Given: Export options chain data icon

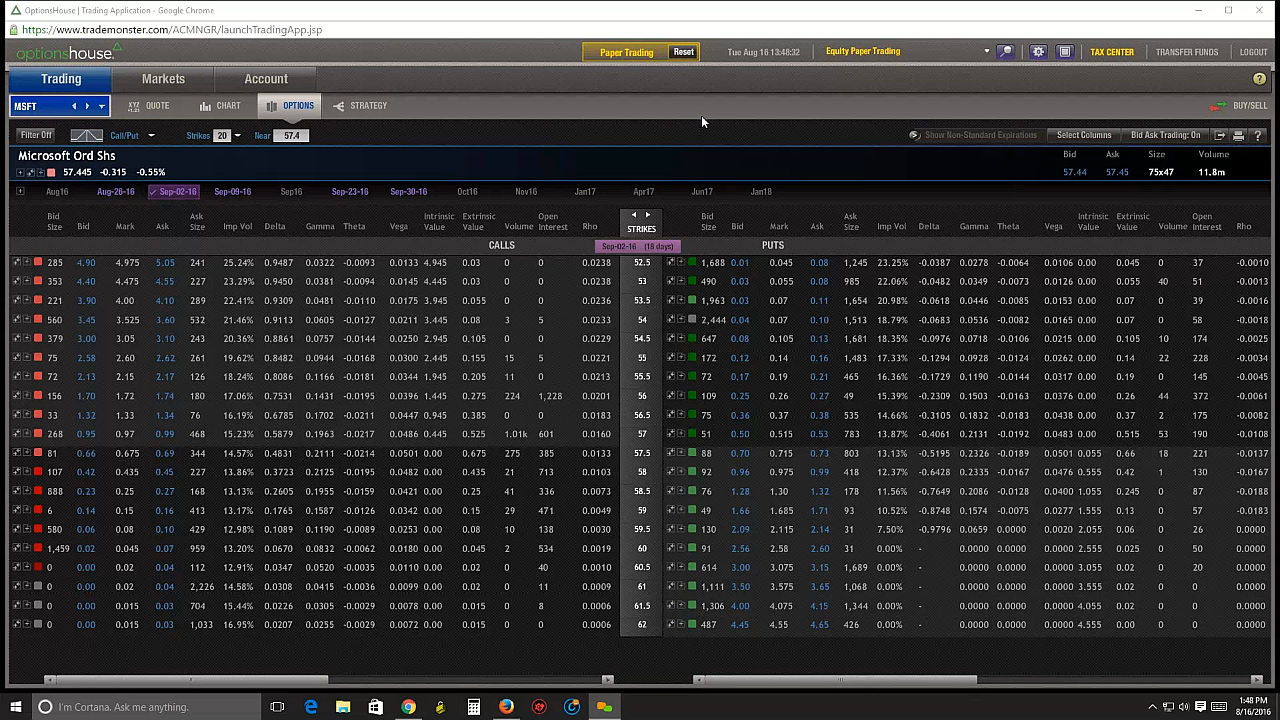Looking at the screenshot, I should click(1220, 135).
